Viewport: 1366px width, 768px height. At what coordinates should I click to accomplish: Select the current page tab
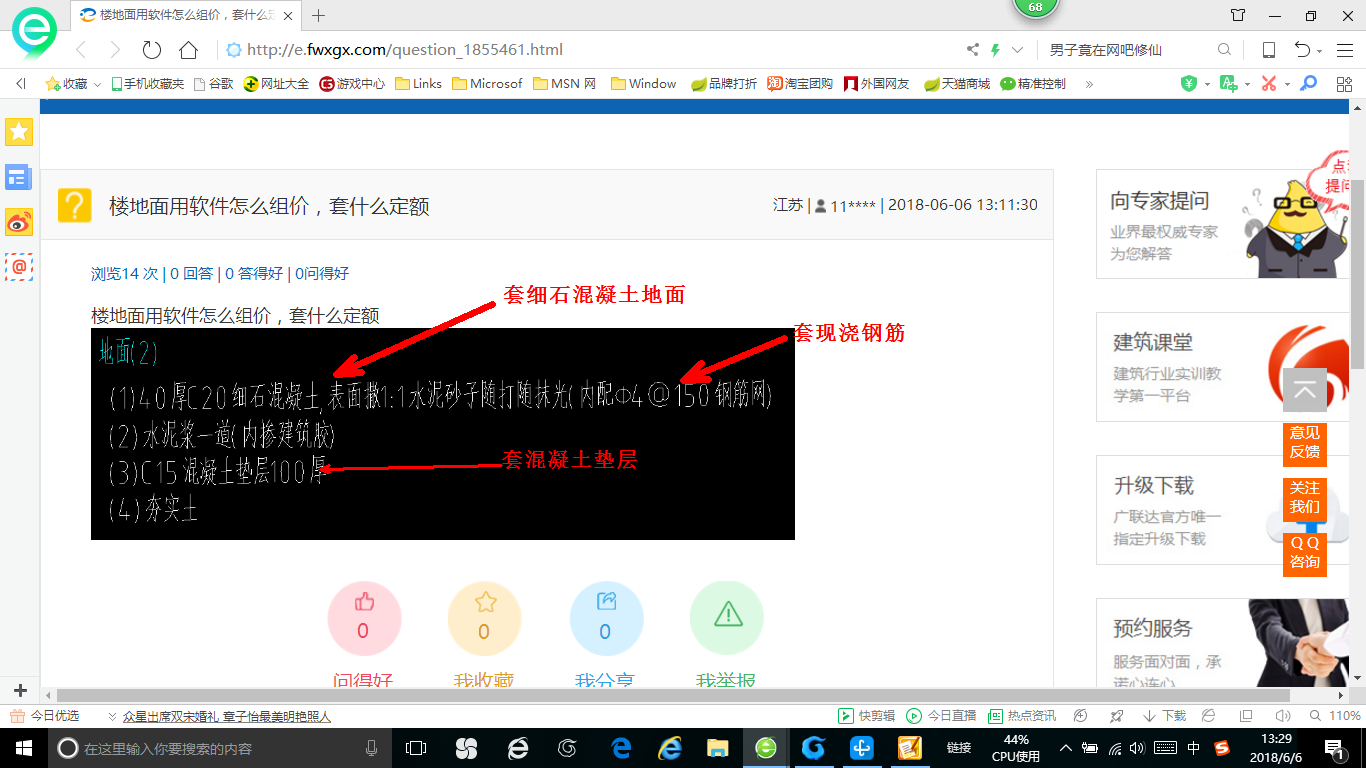click(x=186, y=15)
